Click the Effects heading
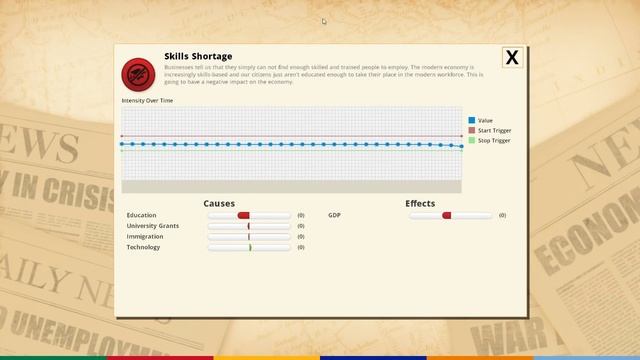This screenshot has height=360, width=640. pos(420,203)
